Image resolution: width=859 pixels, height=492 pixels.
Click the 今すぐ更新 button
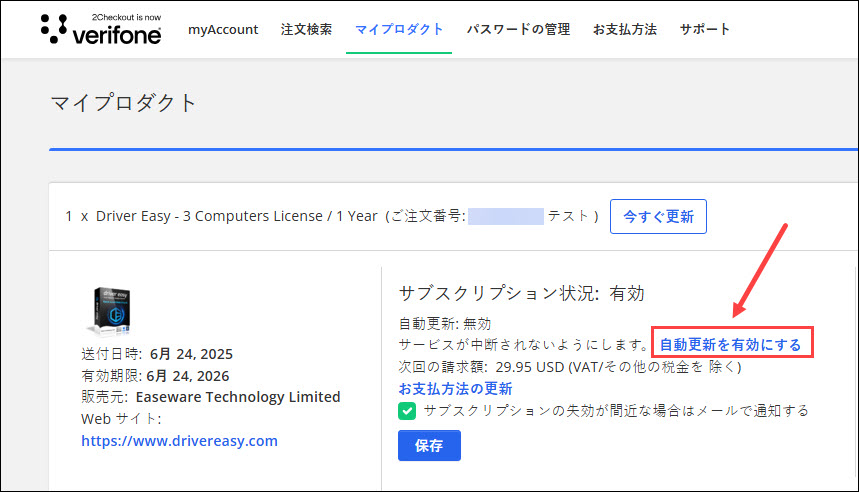(658, 216)
